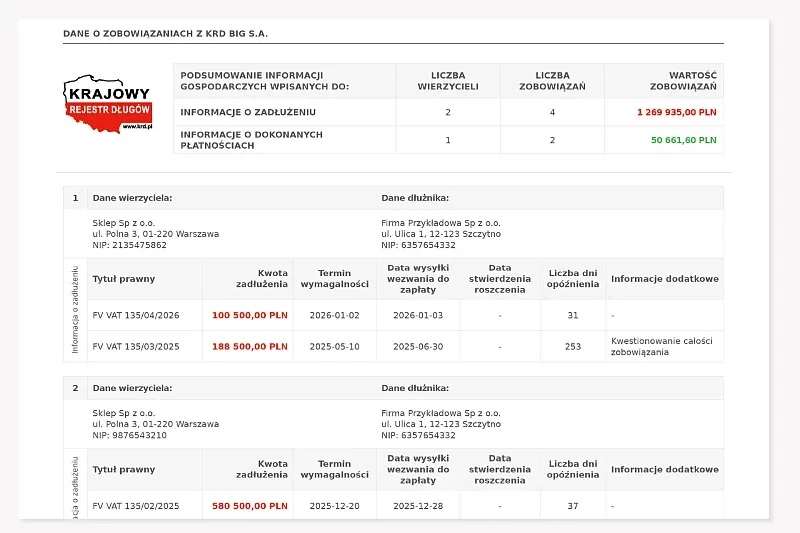Select the amount '580 500,00 PLN'

[x=250, y=506]
